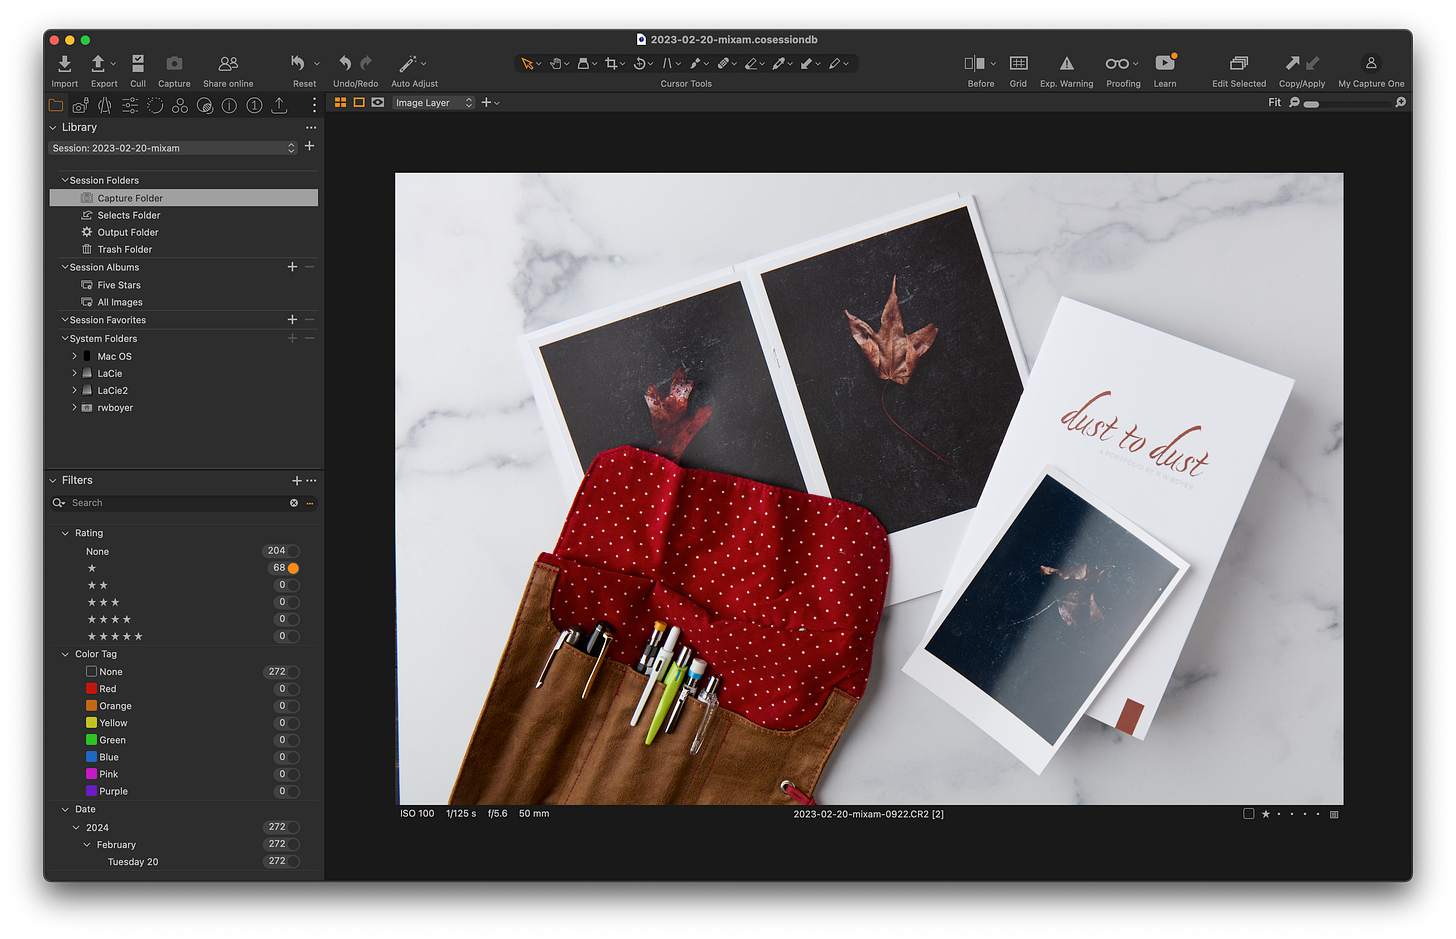Select the Crop cursor tool

click(612, 63)
